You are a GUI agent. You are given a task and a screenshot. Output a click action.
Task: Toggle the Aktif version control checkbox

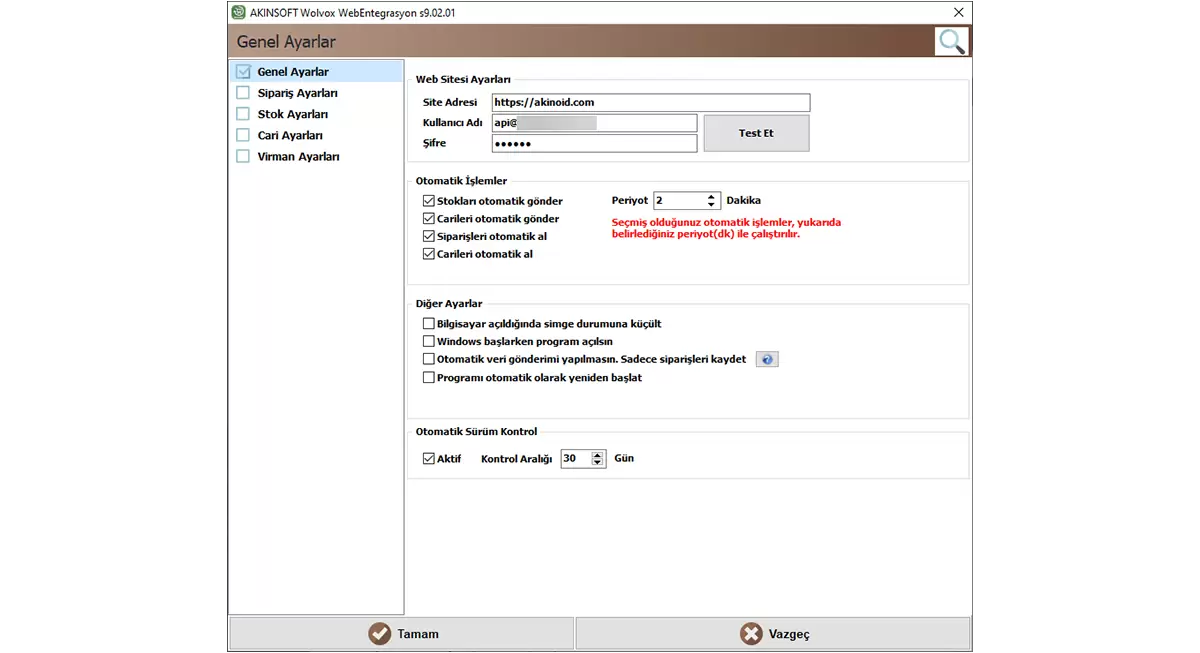[x=429, y=459]
